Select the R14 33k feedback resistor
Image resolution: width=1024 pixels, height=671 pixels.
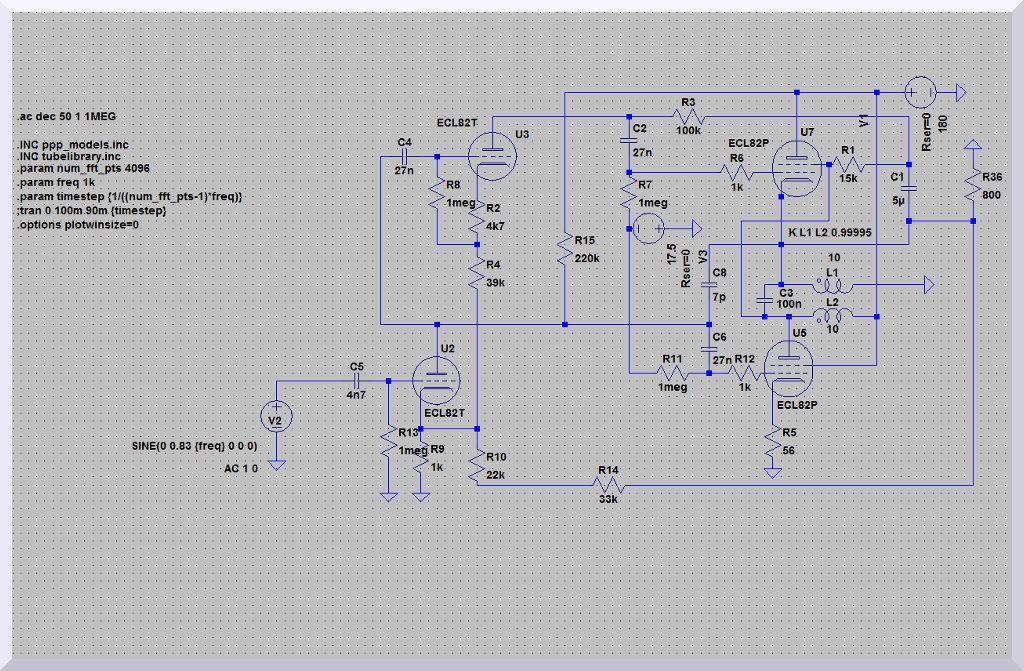pos(609,484)
